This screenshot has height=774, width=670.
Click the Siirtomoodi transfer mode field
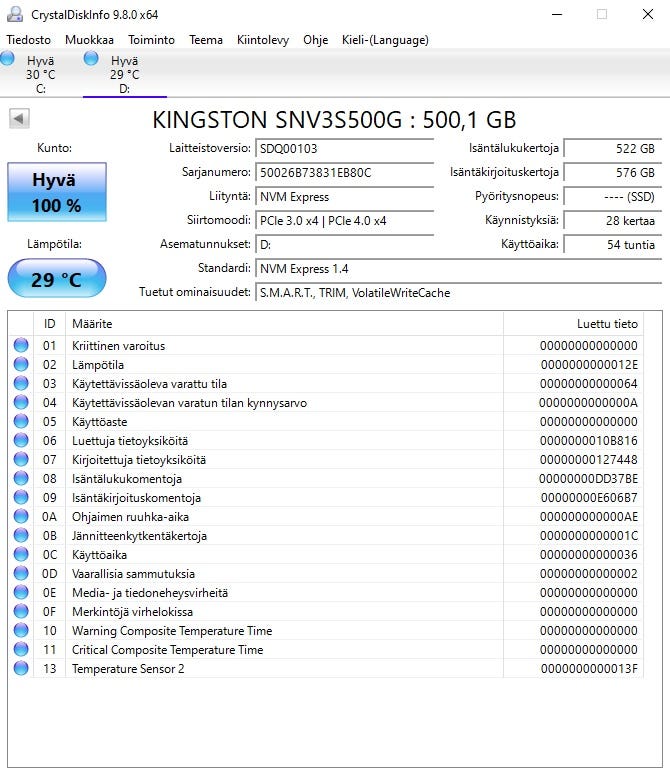pyautogui.click(x=330, y=220)
